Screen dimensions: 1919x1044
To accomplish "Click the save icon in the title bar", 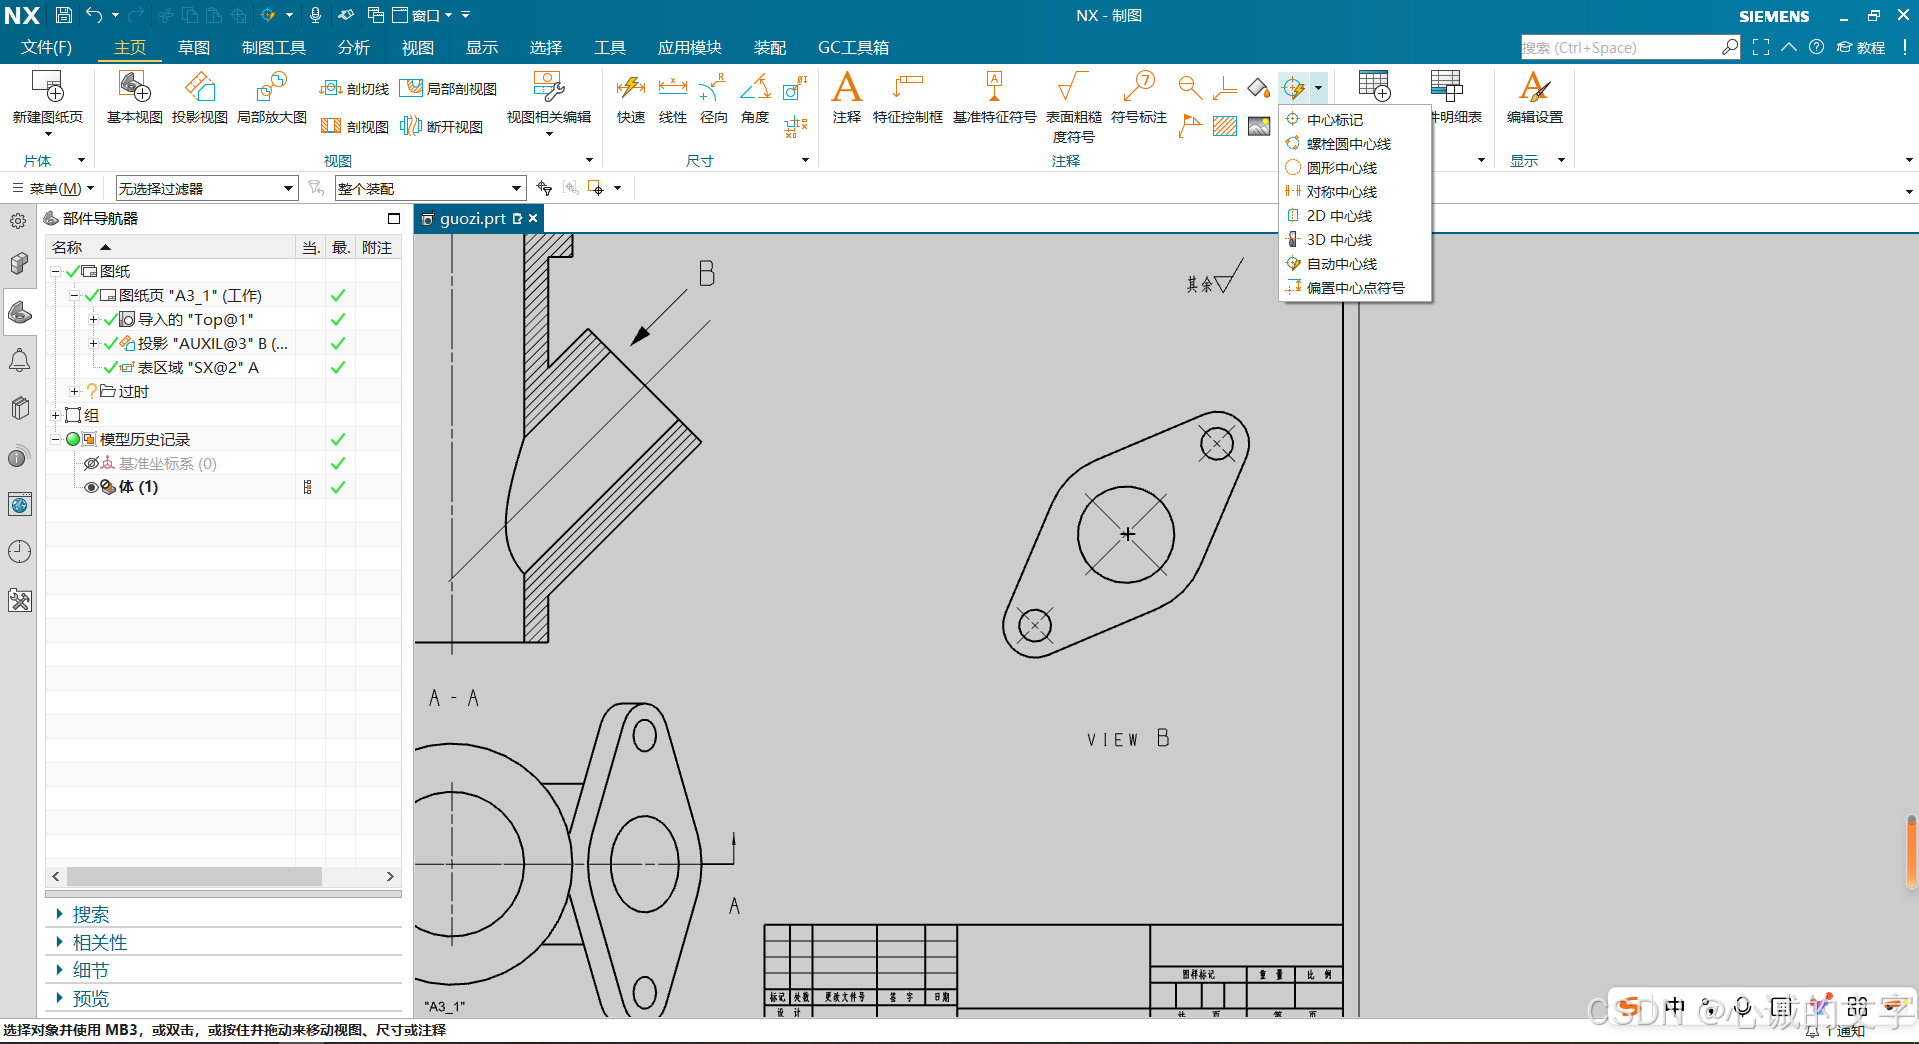I will click(x=63, y=15).
